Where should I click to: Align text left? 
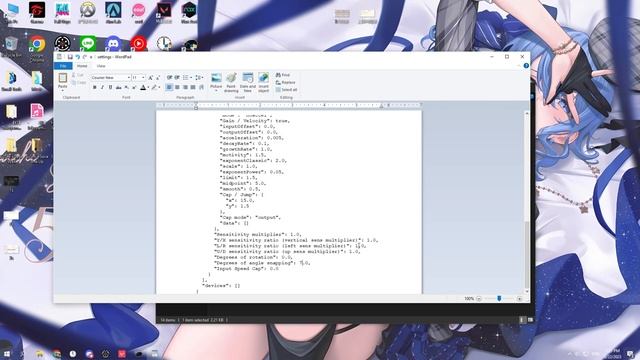tap(169, 87)
